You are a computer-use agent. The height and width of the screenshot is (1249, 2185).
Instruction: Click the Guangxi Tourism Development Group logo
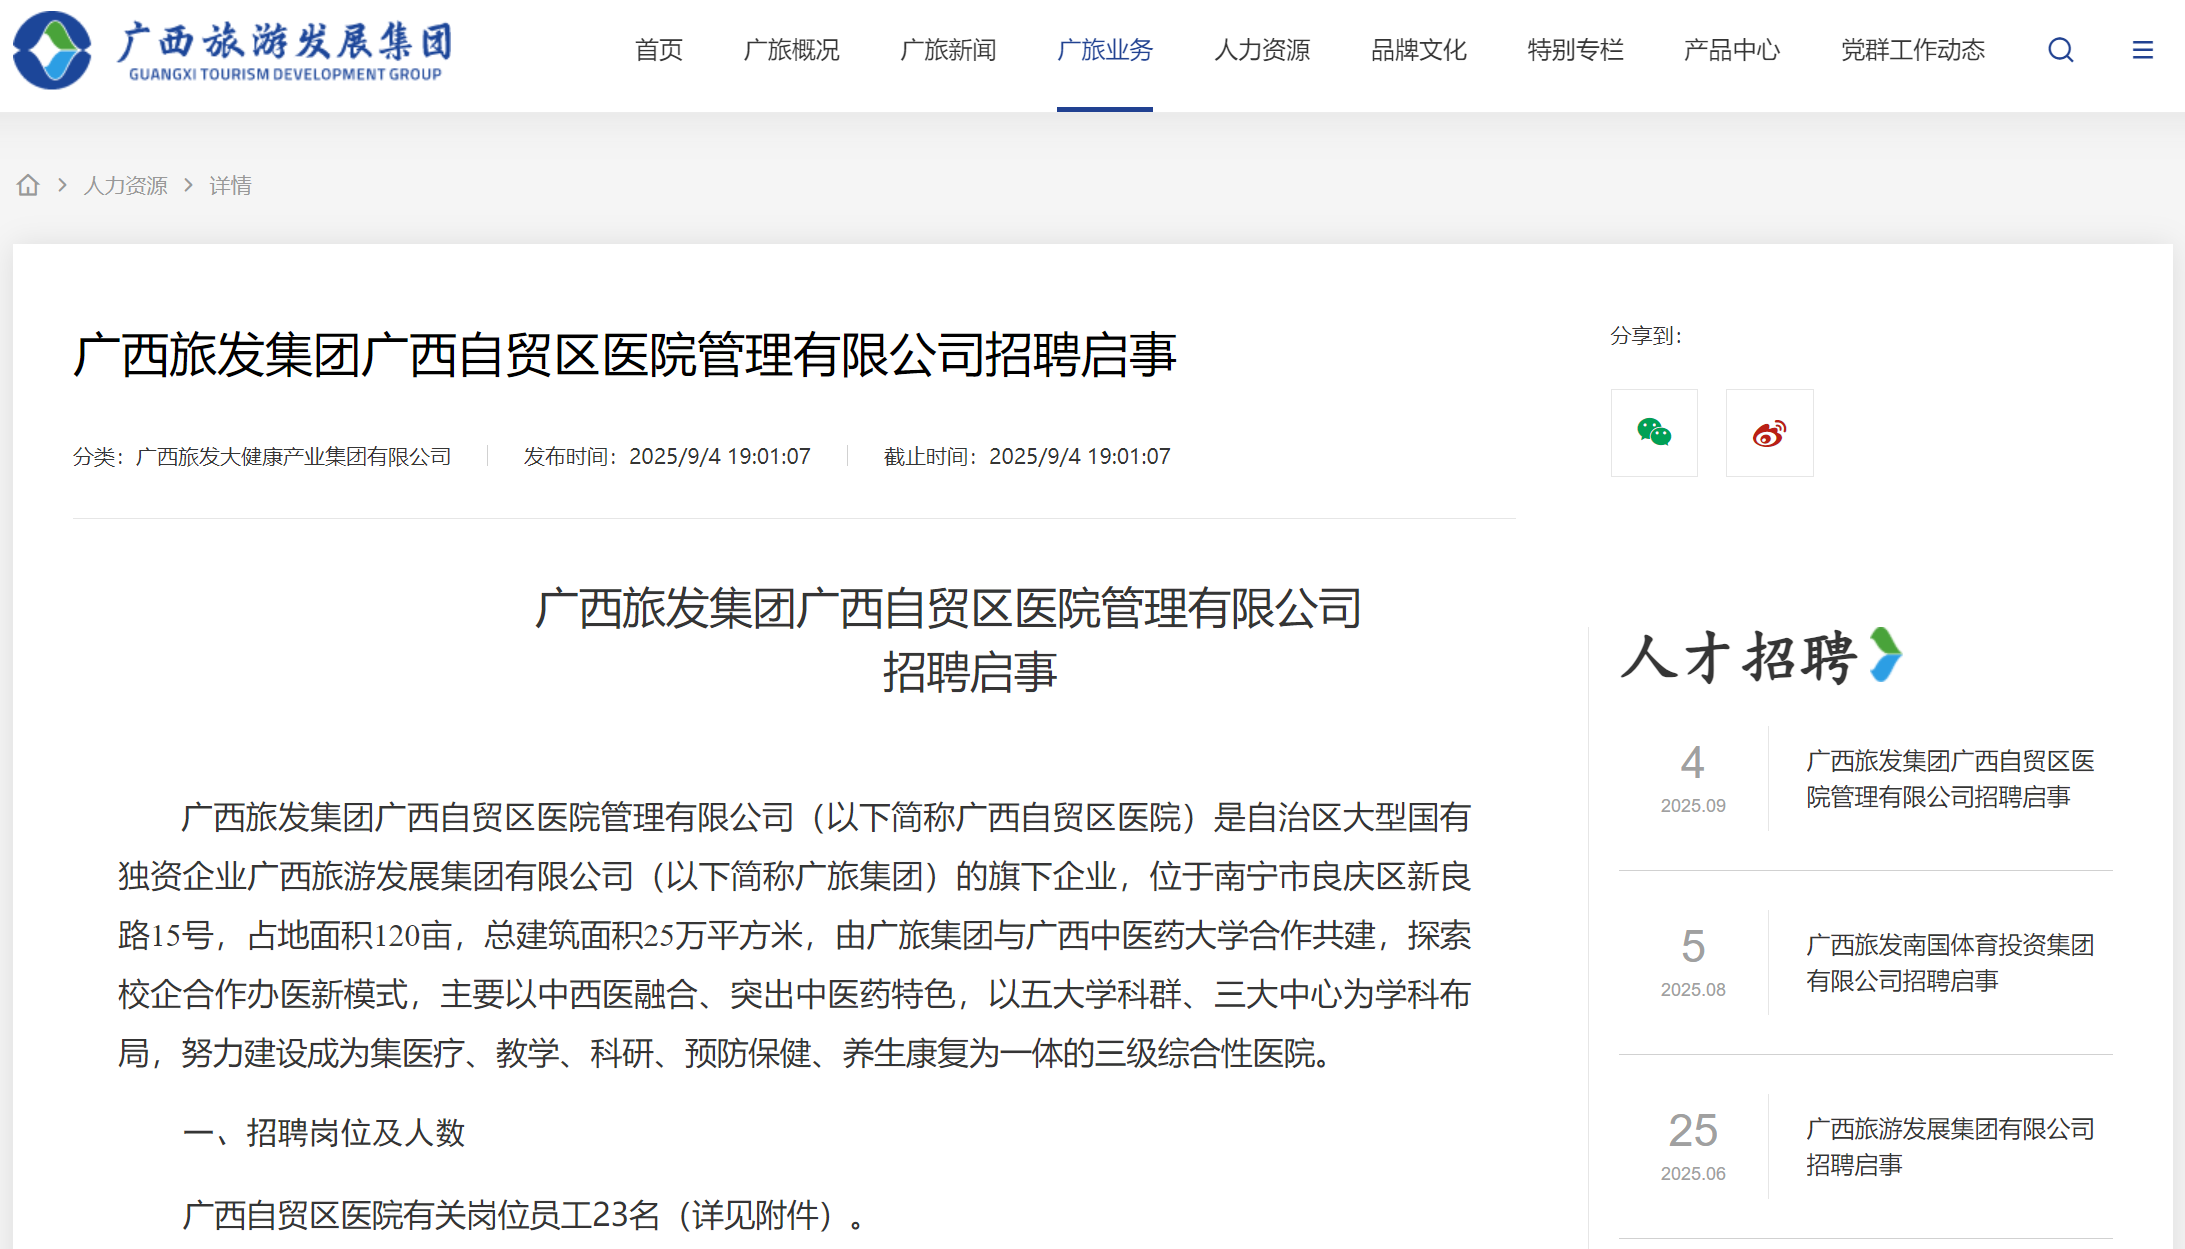tap(233, 50)
